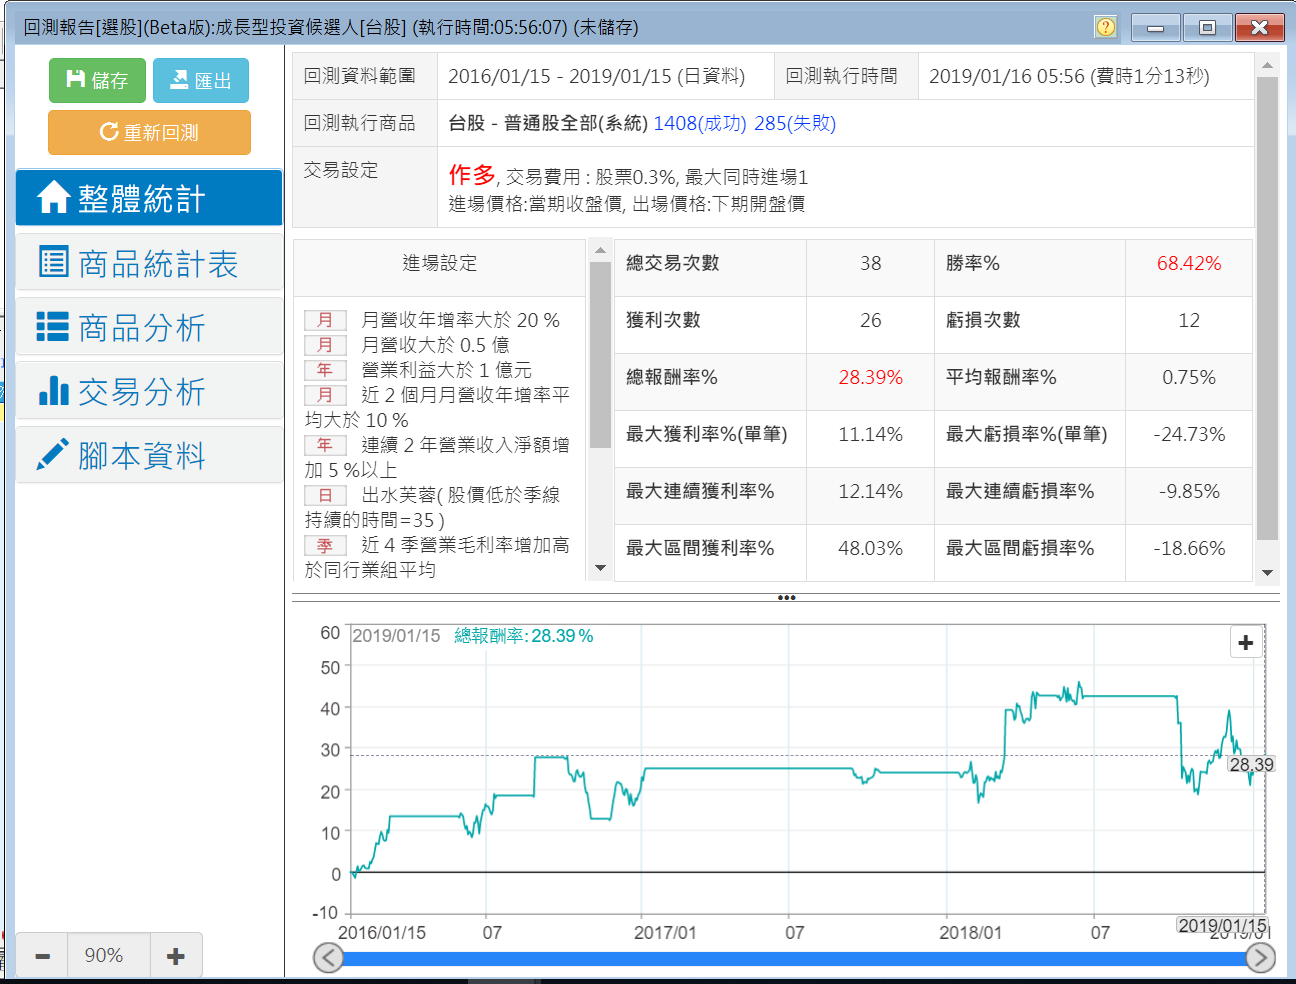Open the 交易分析 tab

point(149,391)
